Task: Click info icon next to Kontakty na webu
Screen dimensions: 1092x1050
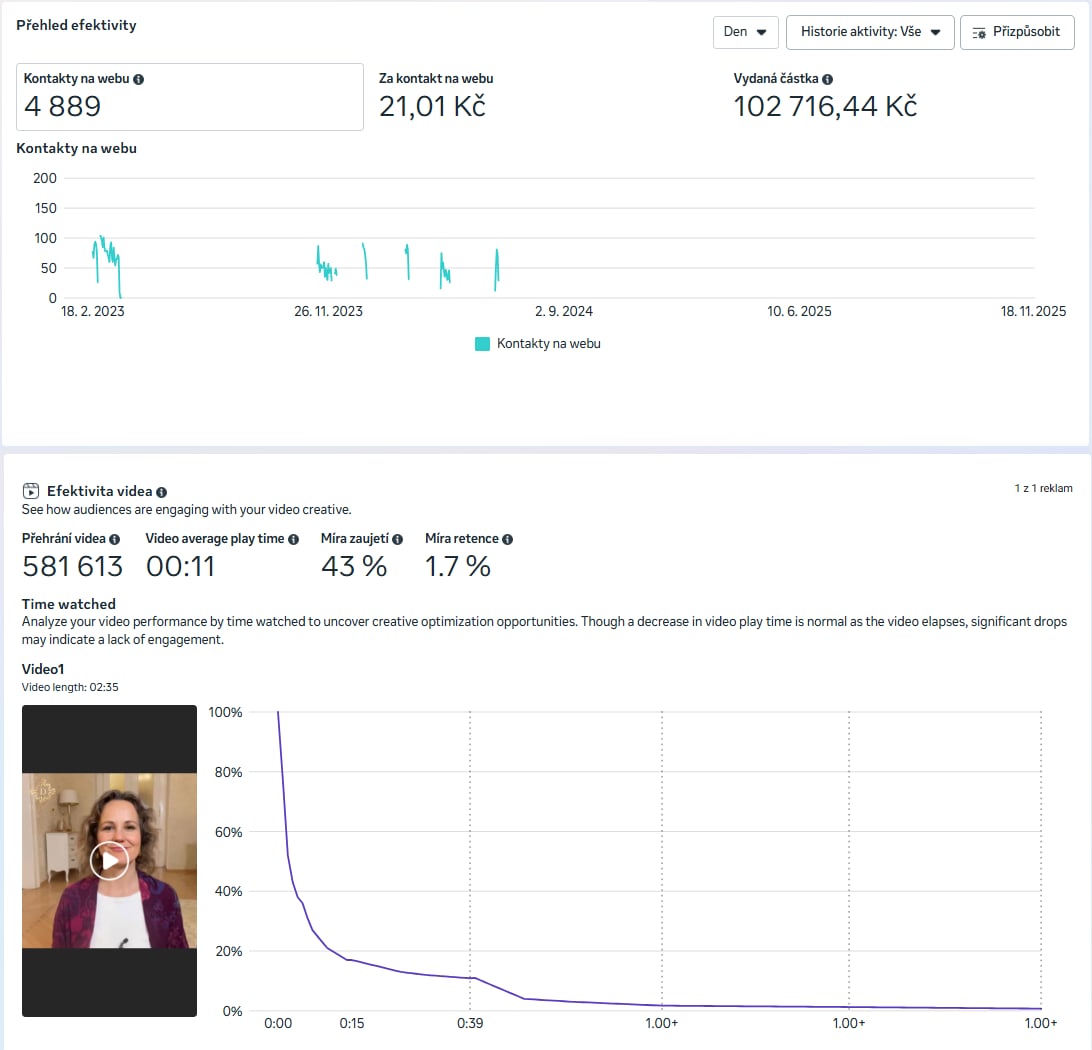Action: (138, 79)
